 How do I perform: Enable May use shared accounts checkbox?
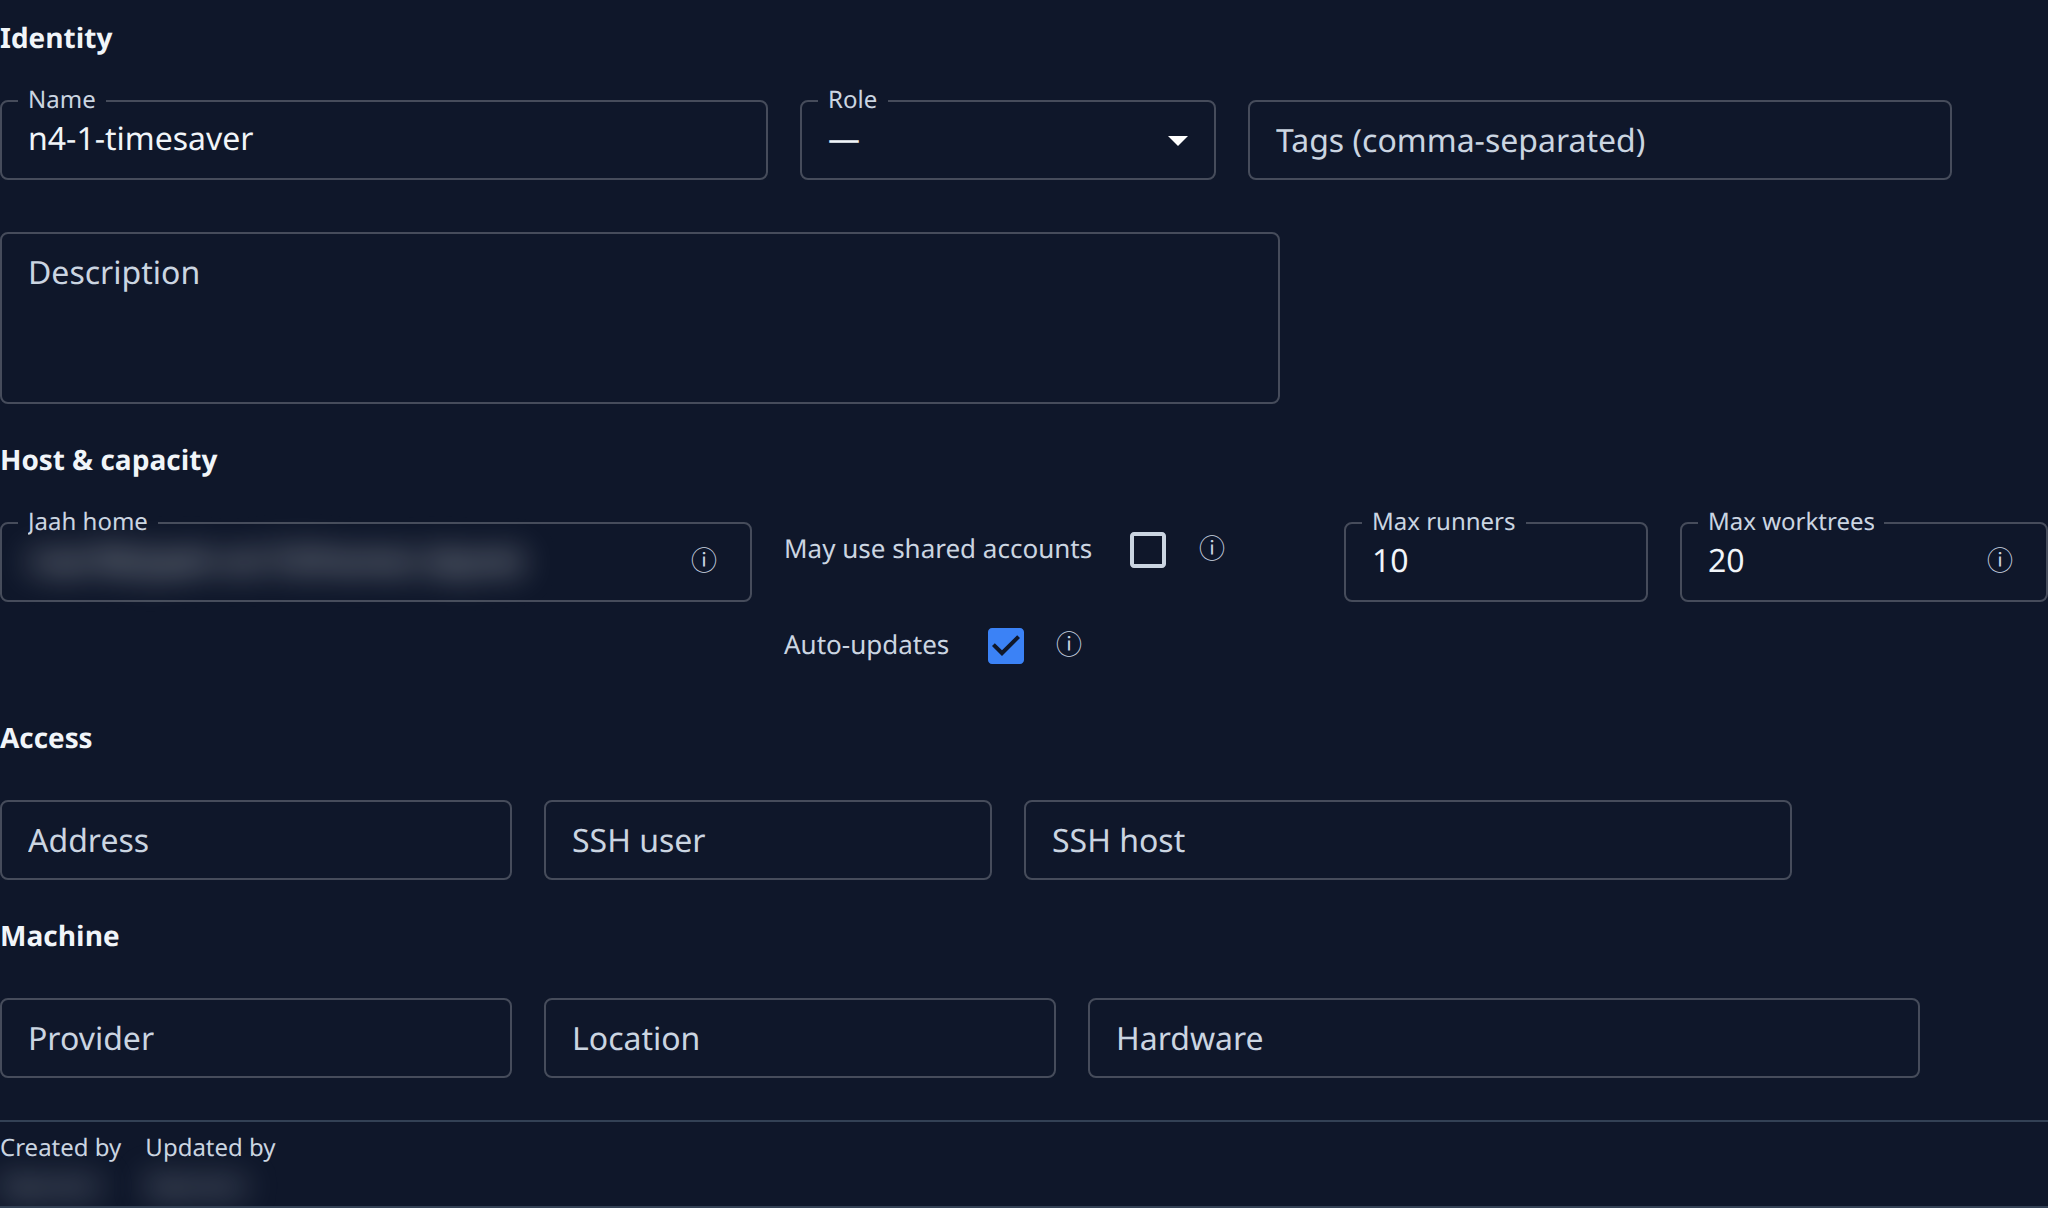pyautogui.click(x=1148, y=549)
